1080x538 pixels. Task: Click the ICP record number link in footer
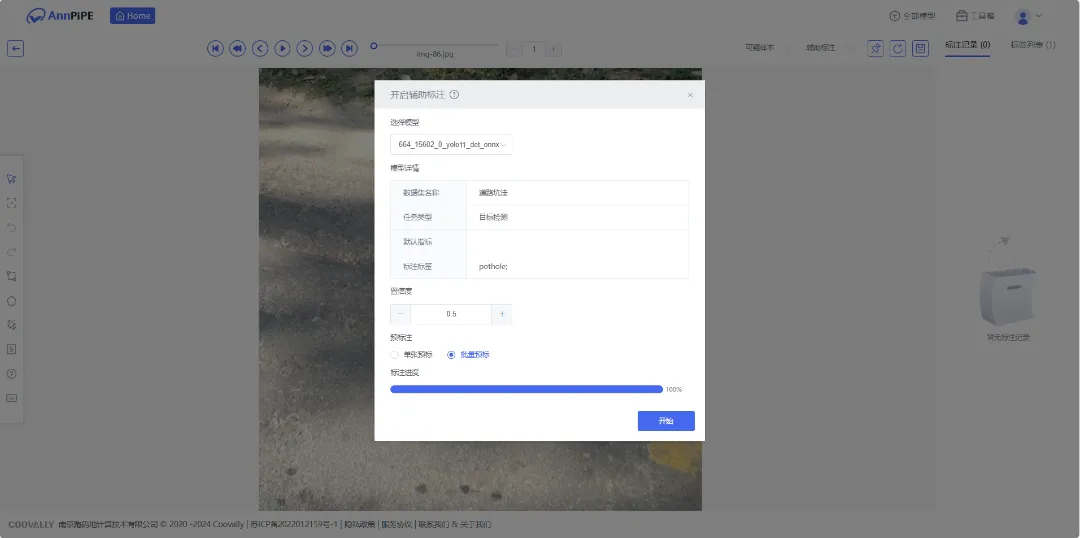tap(294, 524)
